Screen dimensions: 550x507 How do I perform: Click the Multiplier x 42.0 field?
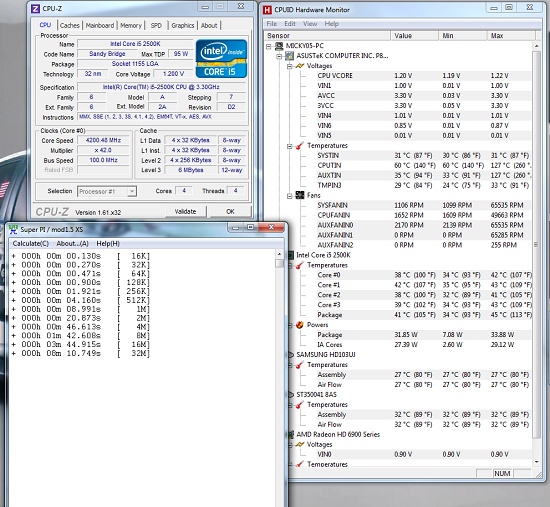[103, 150]
